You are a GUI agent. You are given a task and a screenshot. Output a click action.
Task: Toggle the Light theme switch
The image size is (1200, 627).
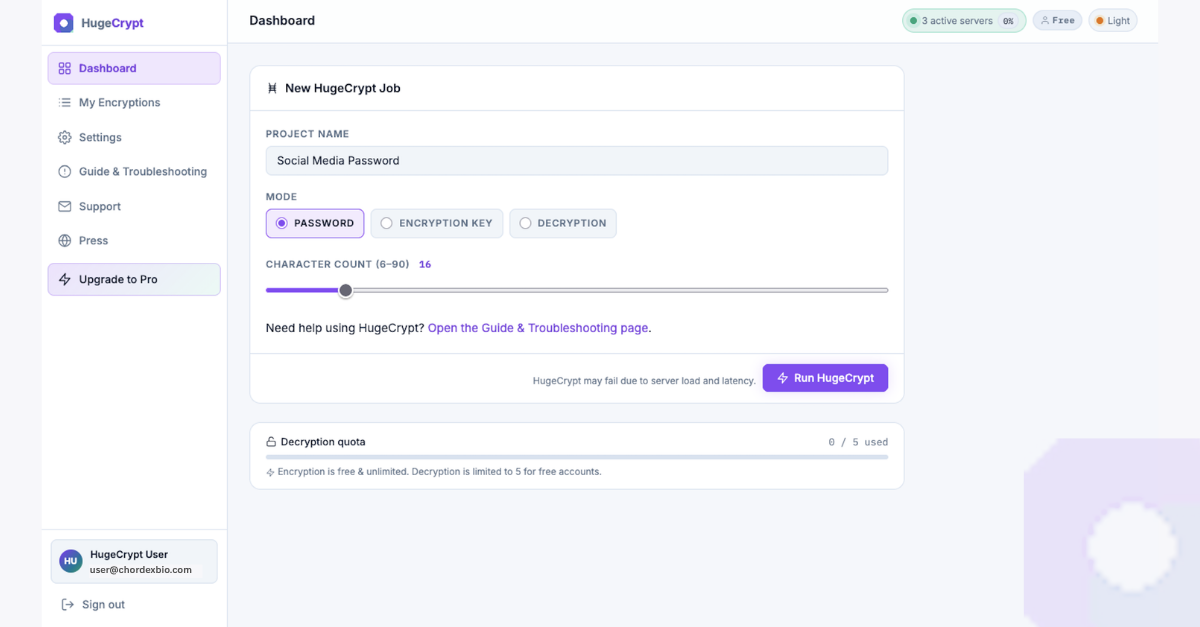pos(1113,20)
